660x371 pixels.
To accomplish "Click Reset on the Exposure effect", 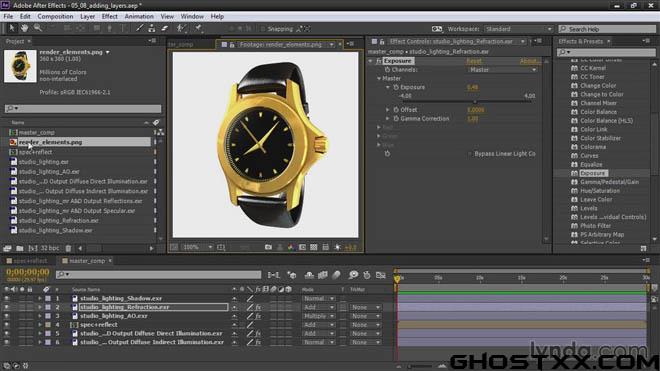I will [474, 61].
